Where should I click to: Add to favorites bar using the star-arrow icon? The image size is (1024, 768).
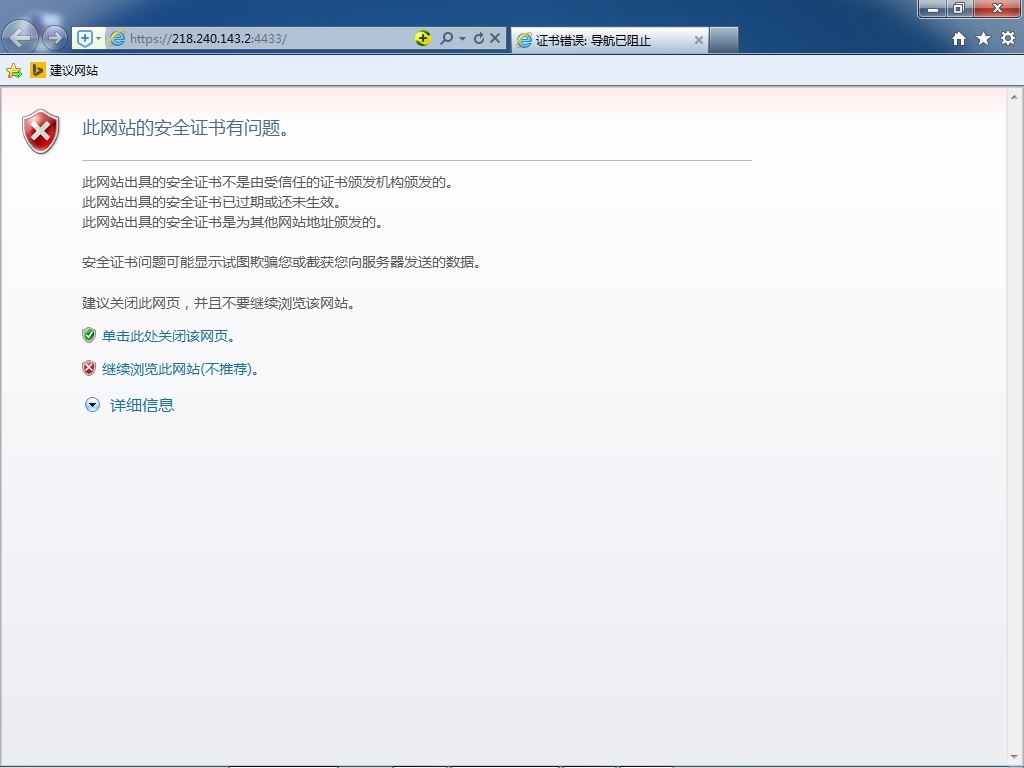(x=14, y=70)
